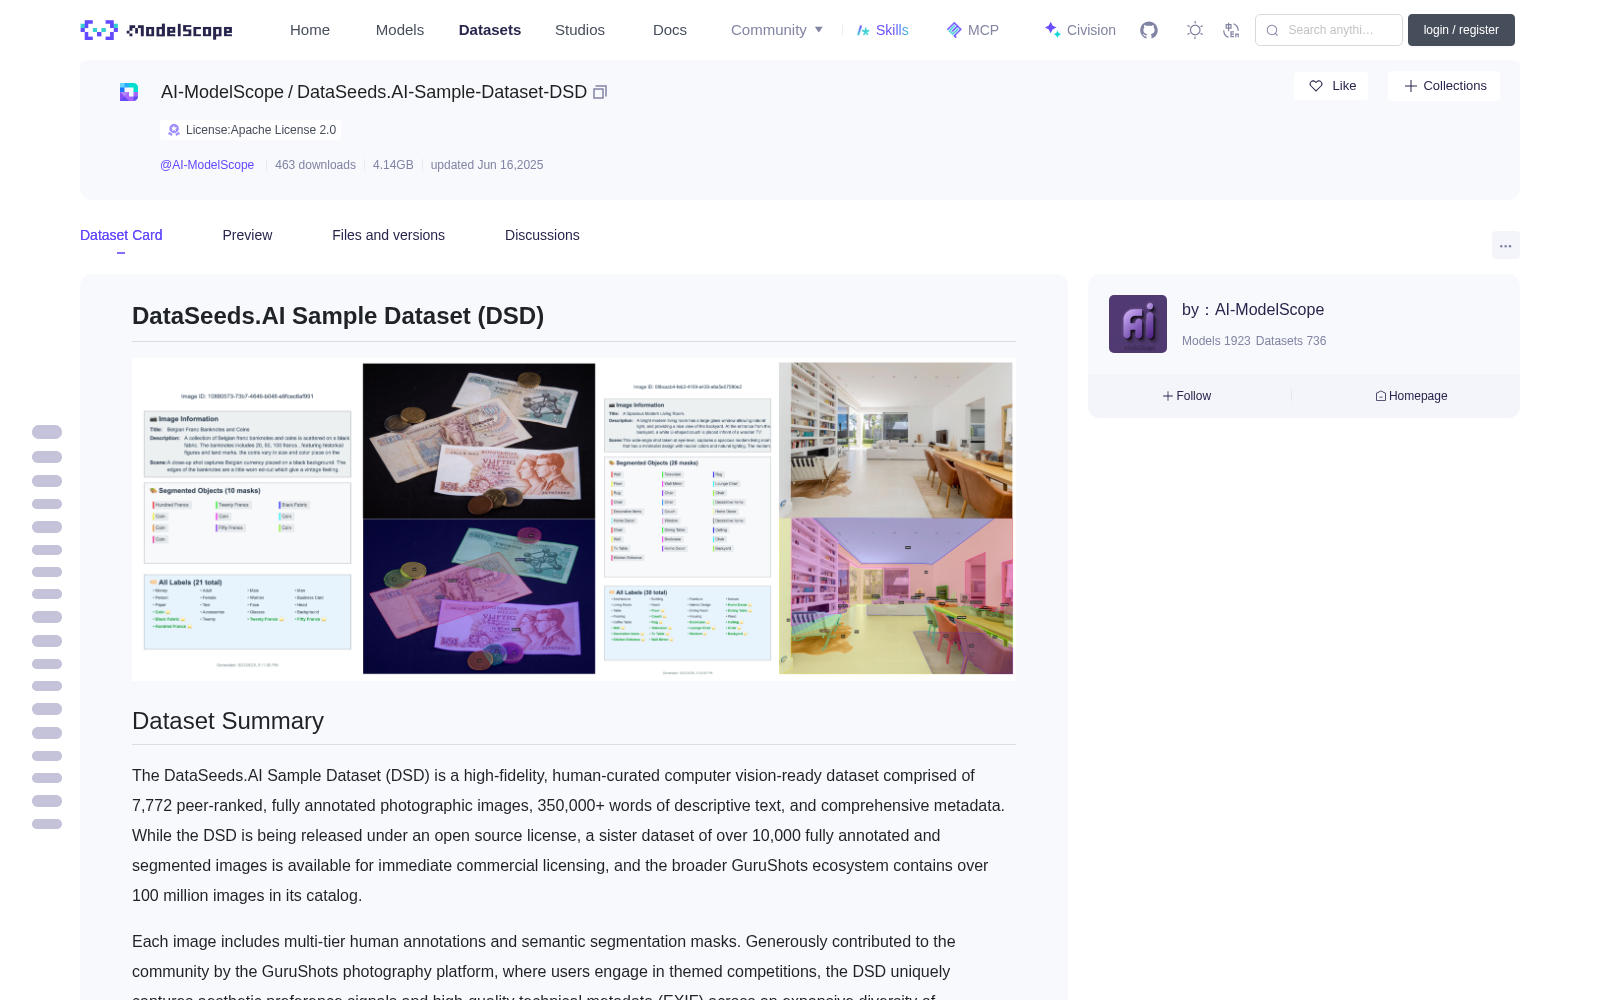Open the Skills nav link
This screenshot has height=1000, width=1600.
coord(883,30)
